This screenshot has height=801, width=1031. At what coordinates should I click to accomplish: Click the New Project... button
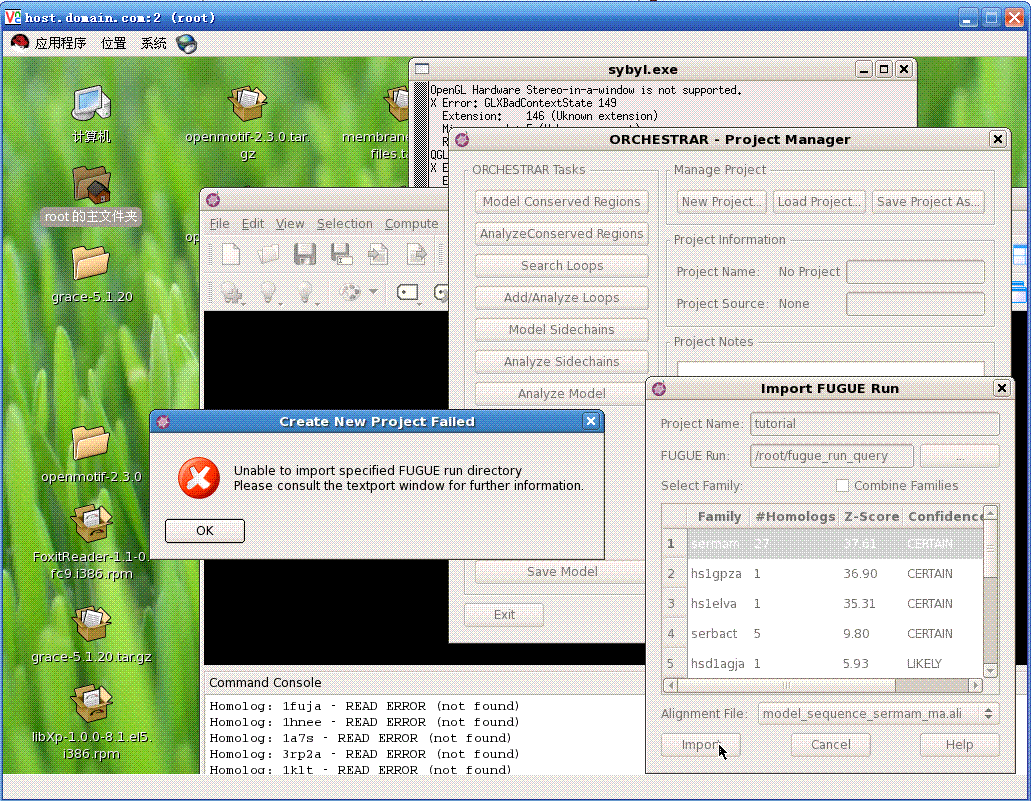coord(721,202)
